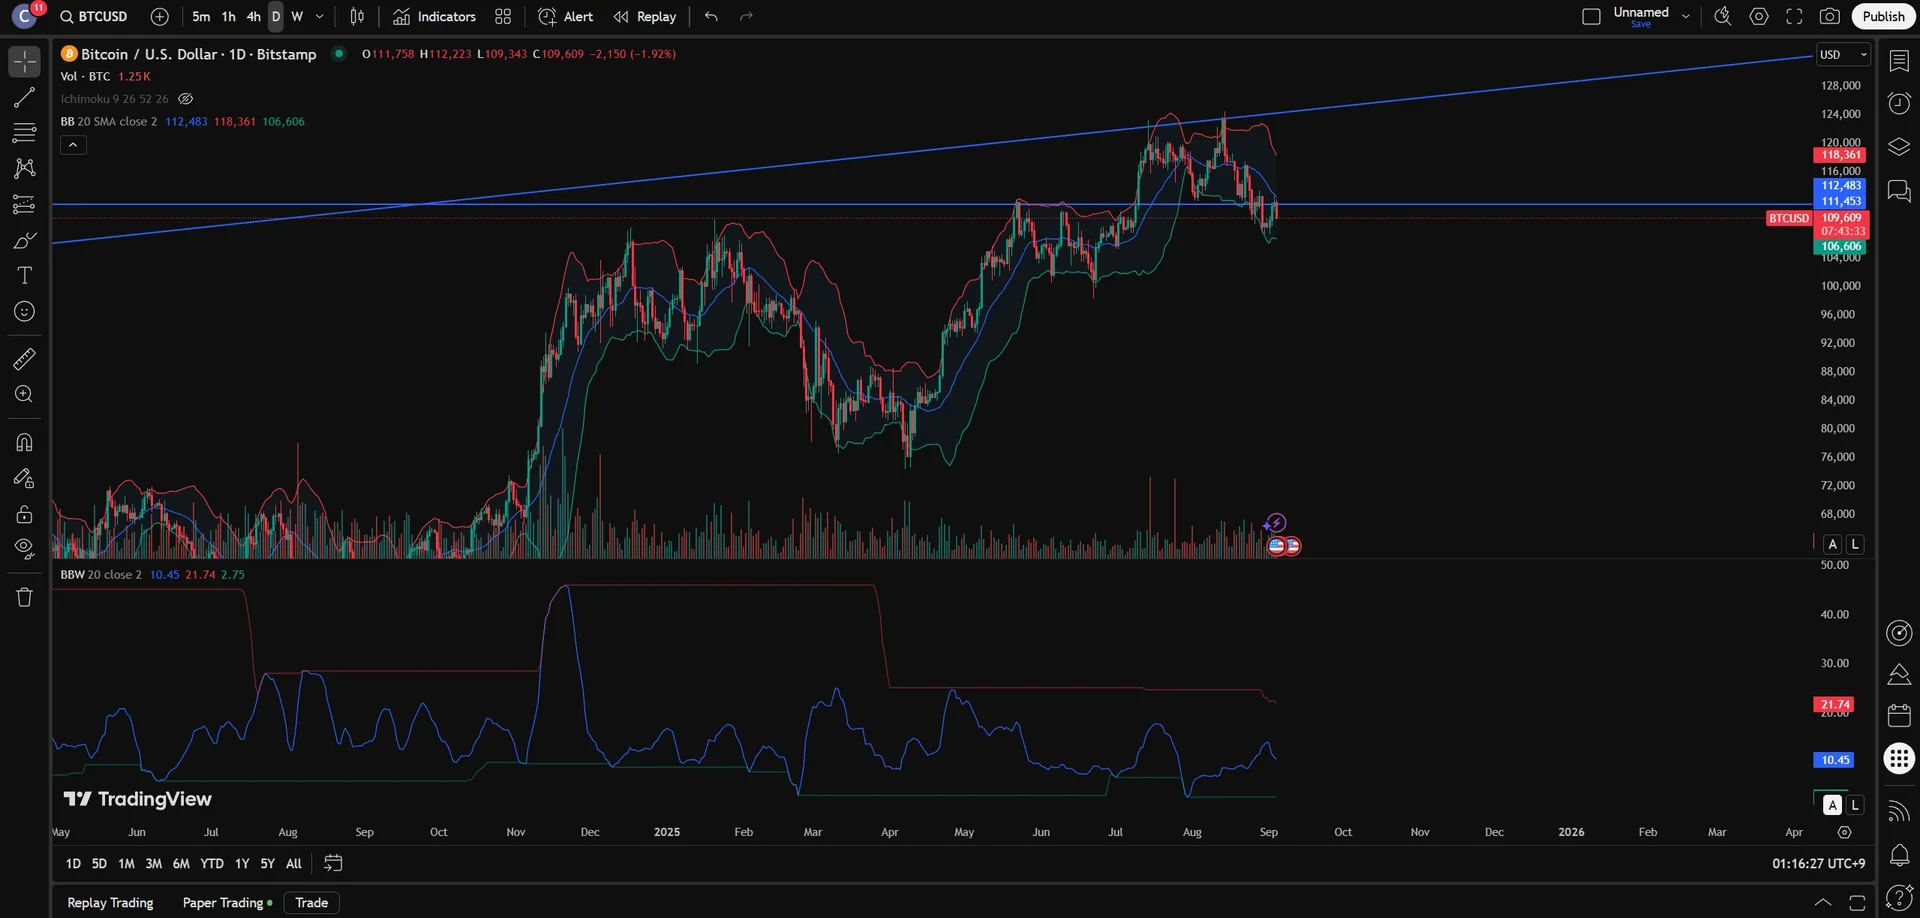Select the trend line drawing tool
This screenshot has height=918, width=1920.
coord(24,98)
